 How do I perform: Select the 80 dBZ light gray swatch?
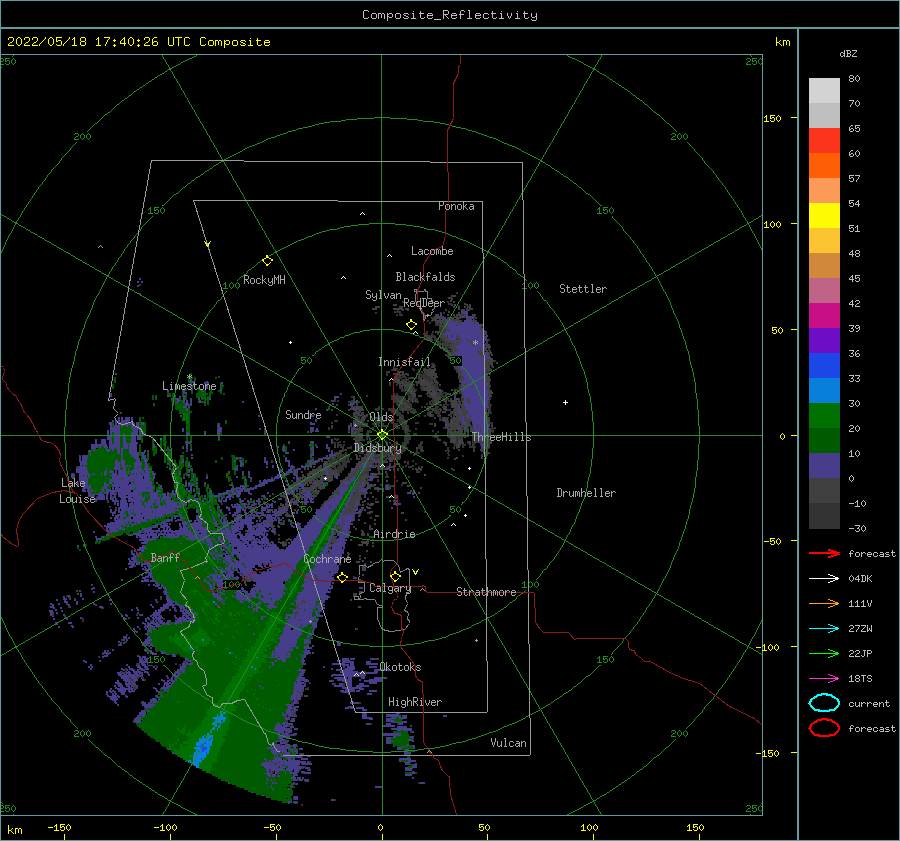coord(824,91)
